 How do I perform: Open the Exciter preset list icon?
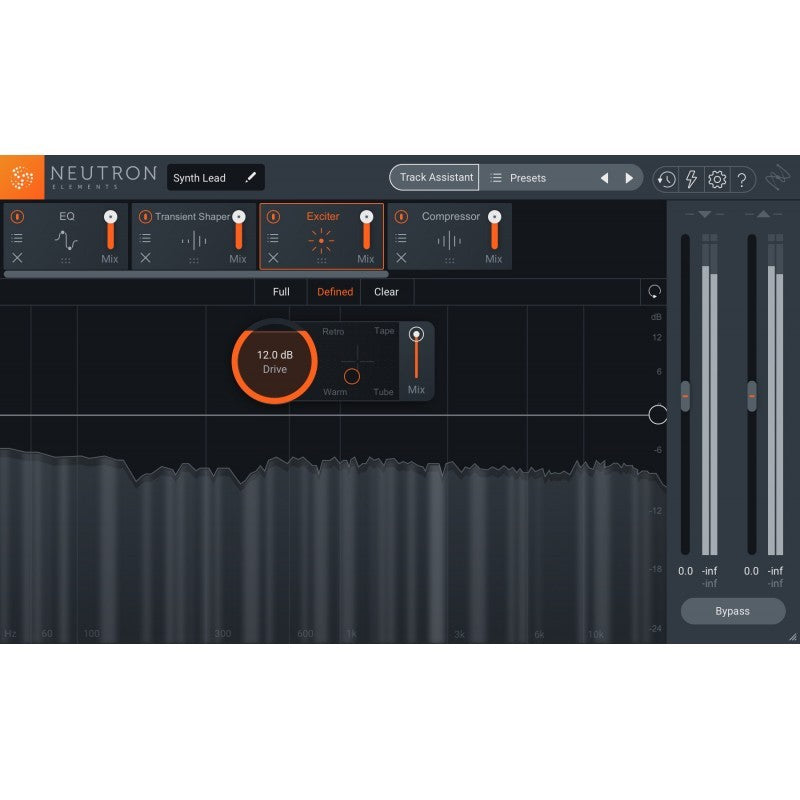click(272, 238)
